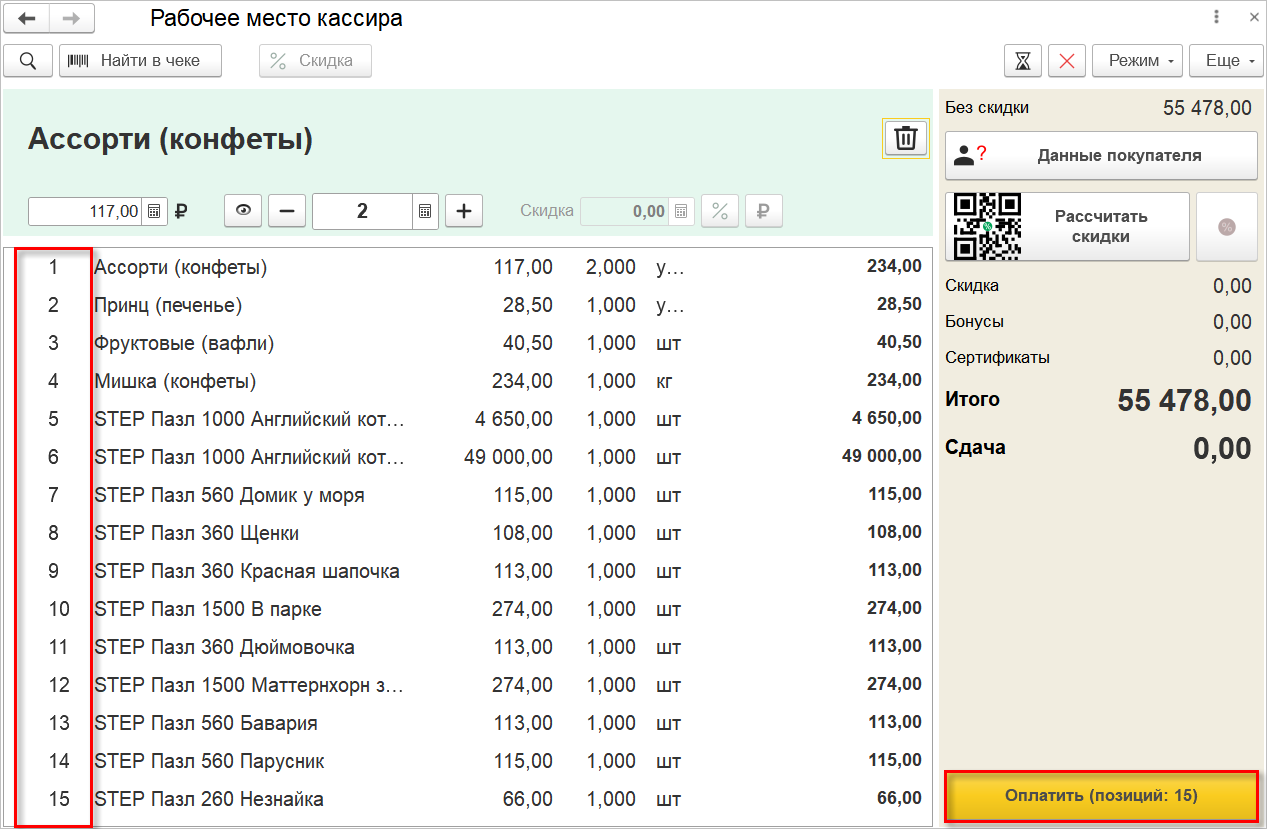Viewport: 1267px width, 829px height.
Task: Click the quantity field showing 2
Action: 362,211
